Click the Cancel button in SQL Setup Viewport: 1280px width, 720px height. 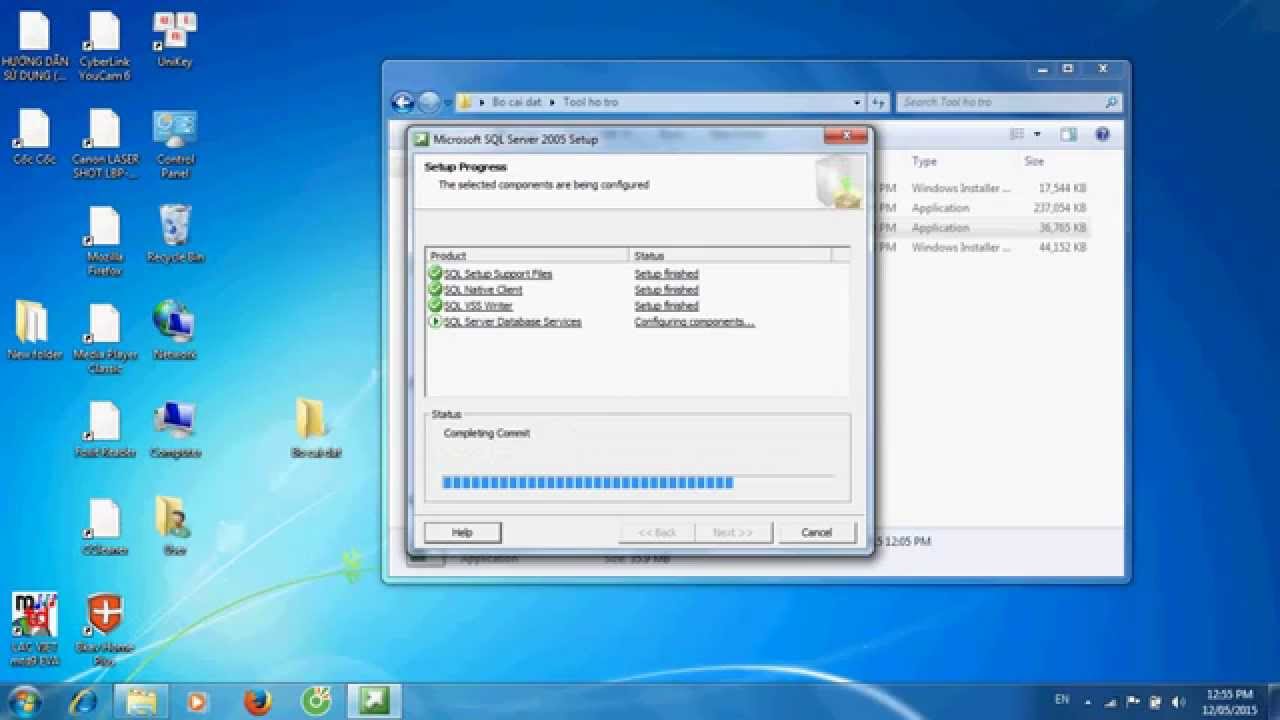tap(817, 532)
